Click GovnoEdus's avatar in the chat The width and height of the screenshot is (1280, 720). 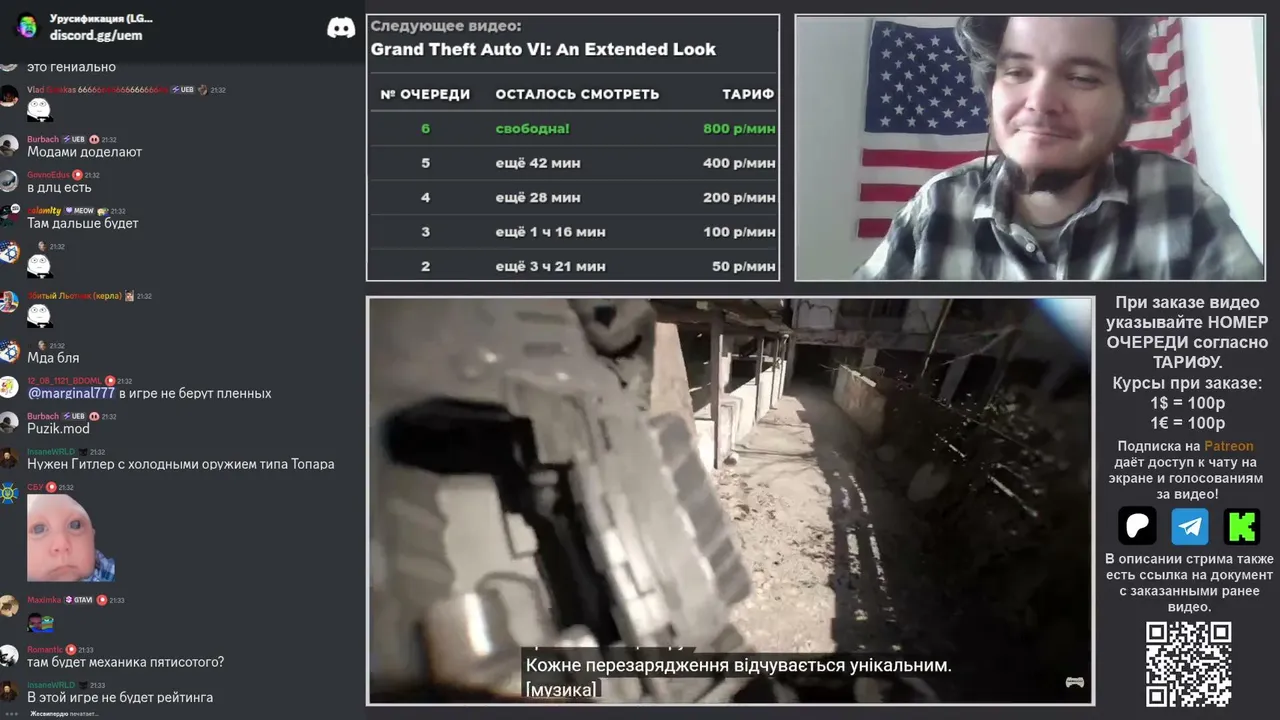[x=9, y=181]
